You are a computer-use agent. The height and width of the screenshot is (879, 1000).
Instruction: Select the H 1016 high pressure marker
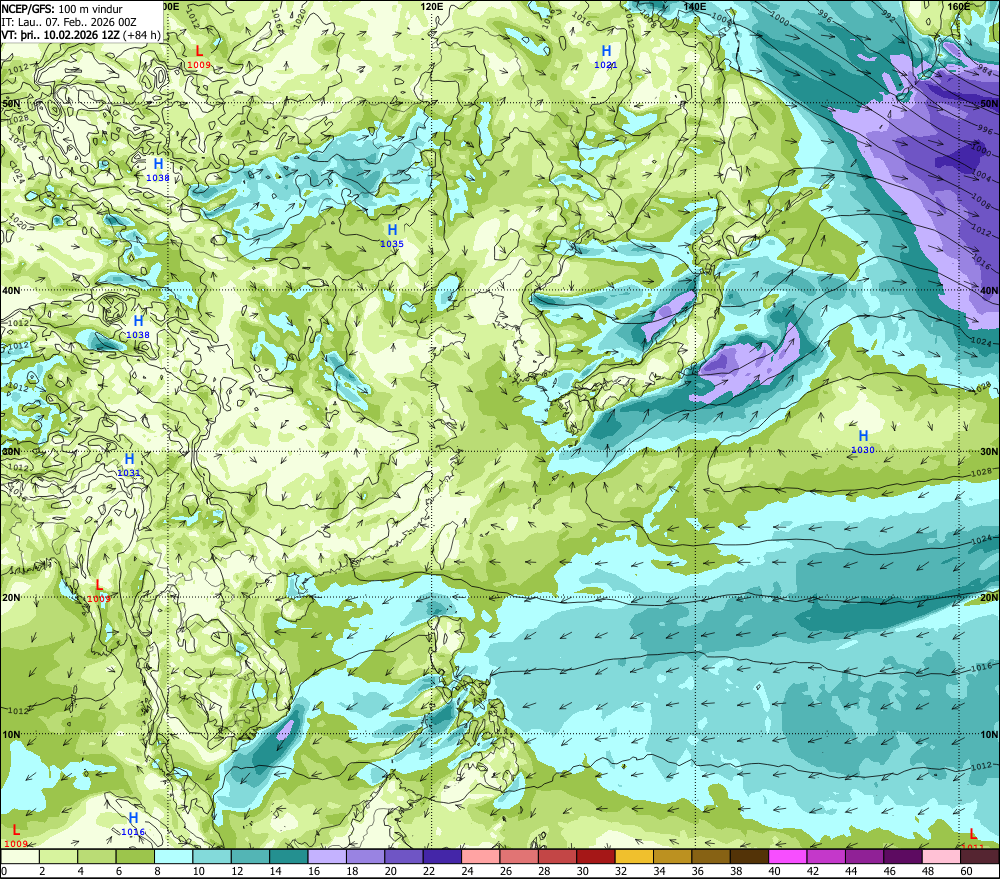(133, 824)
